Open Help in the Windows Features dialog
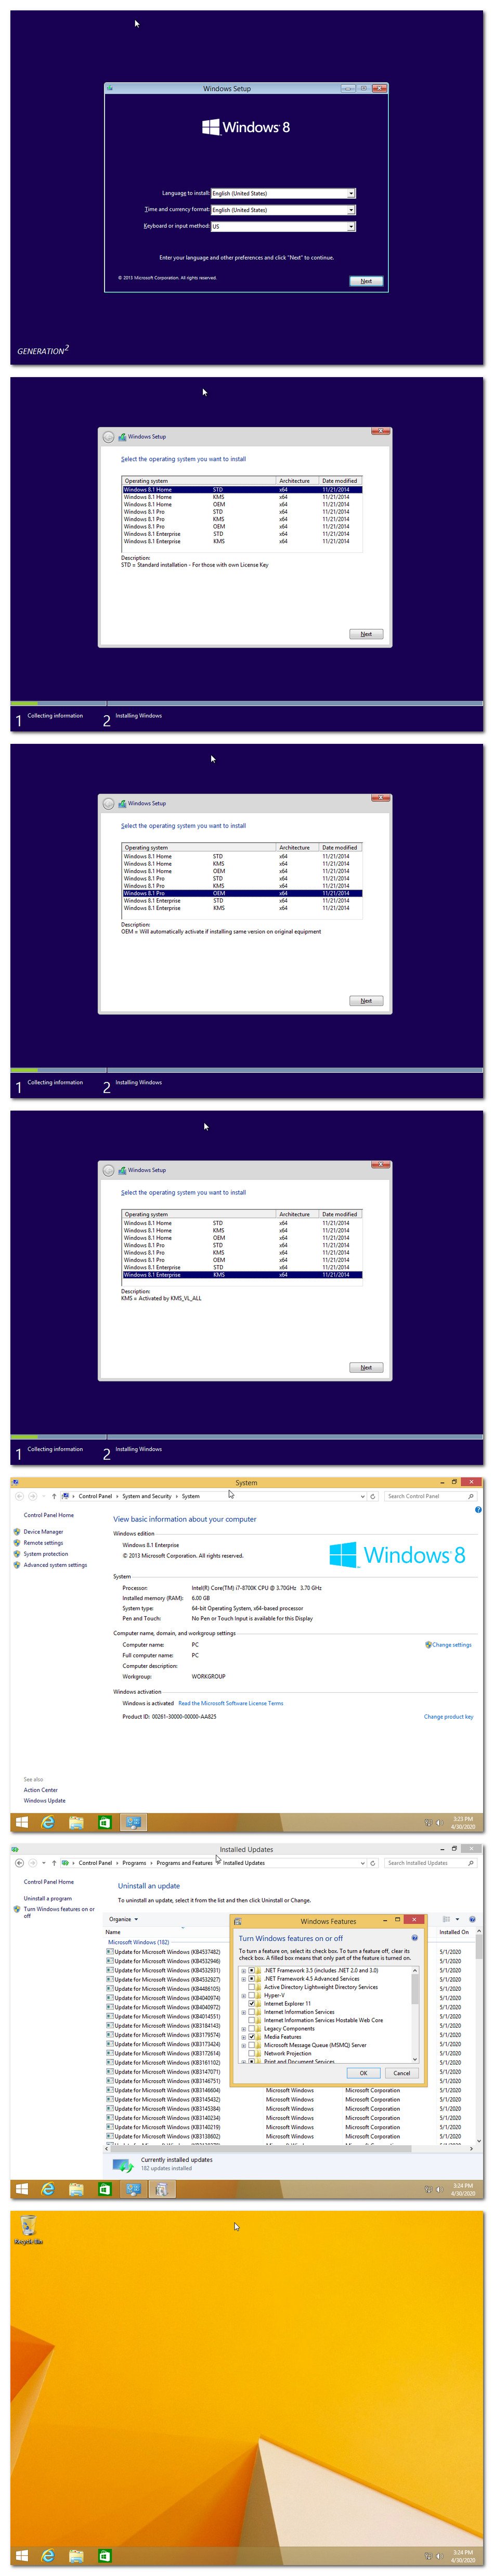This screenshot has height=2576, width=494. pos(415,1937)
